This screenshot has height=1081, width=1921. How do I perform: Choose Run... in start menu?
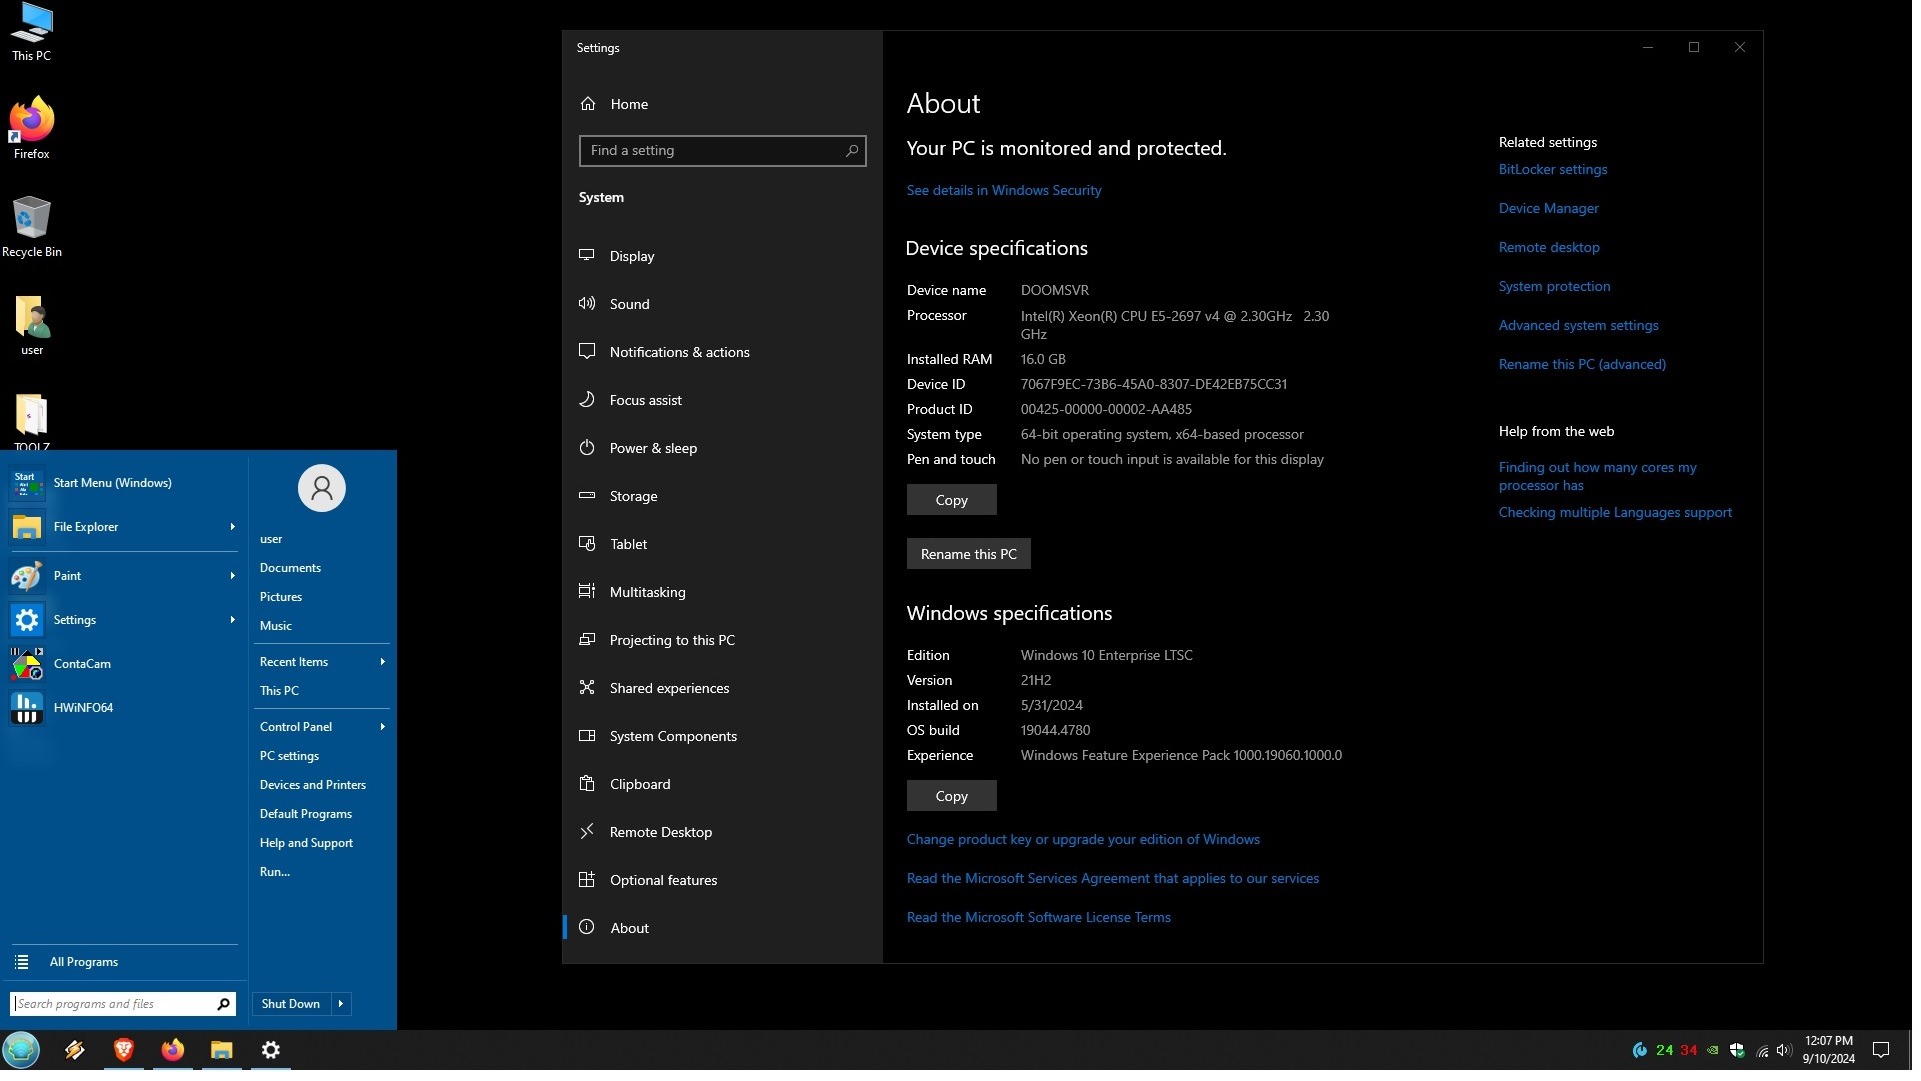pyautogui.click(x=274, y=871)
